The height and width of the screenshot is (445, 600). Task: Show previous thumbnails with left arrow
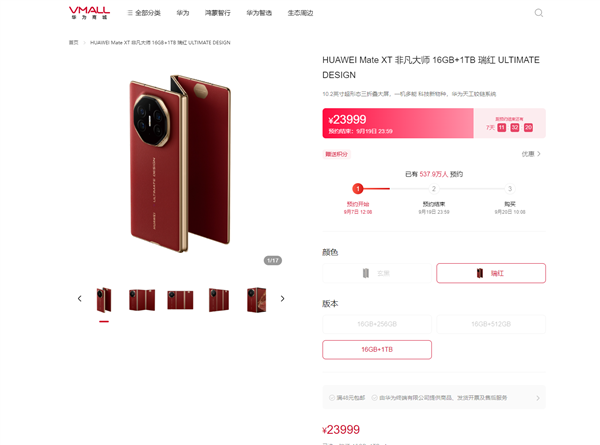80,298
